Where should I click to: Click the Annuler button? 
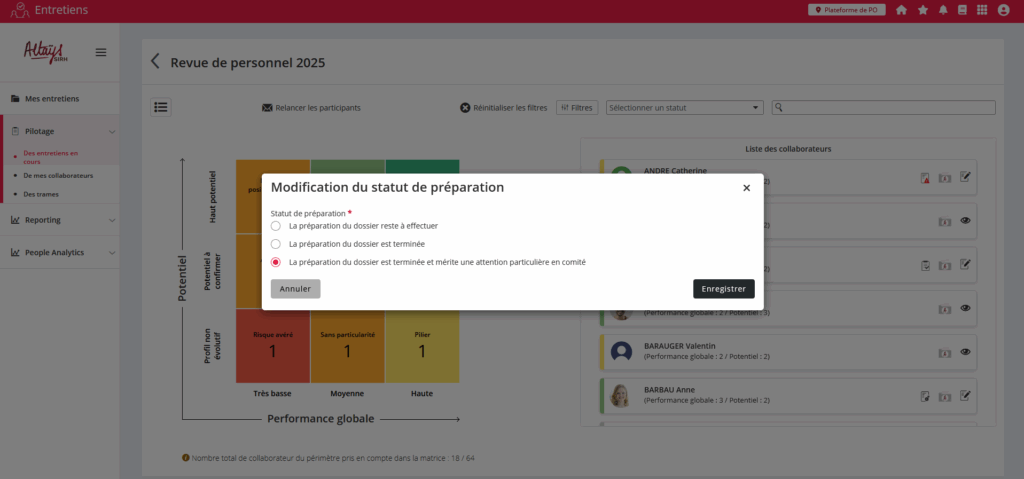295,289
